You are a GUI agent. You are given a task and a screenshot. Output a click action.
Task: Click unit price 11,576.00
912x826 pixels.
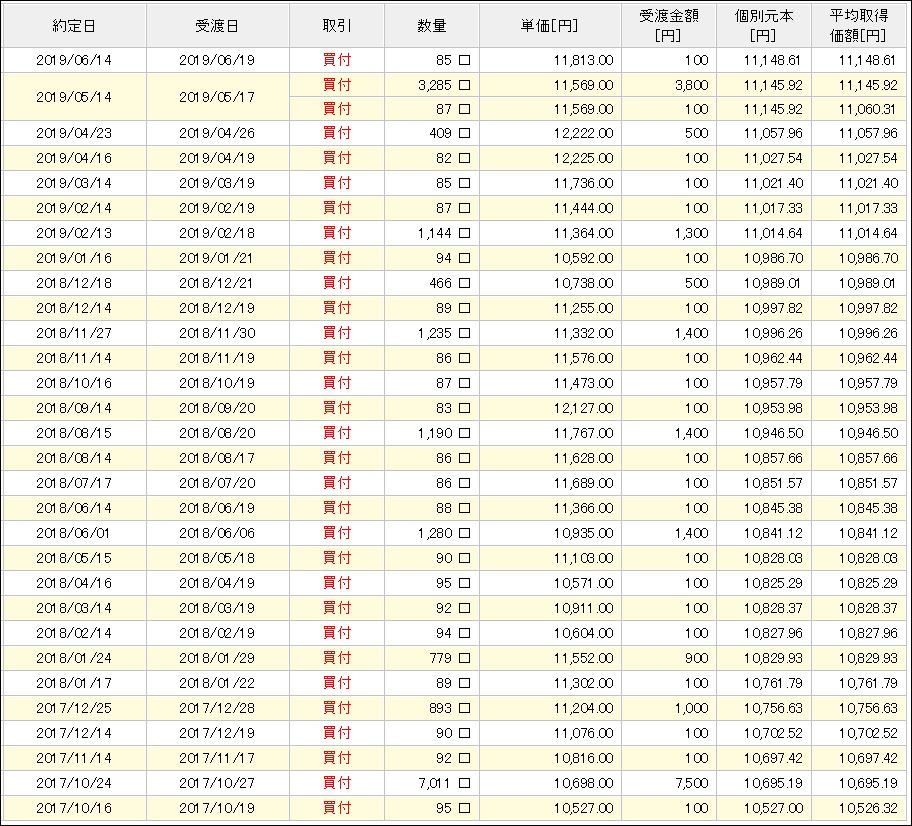tap(583, 358)
